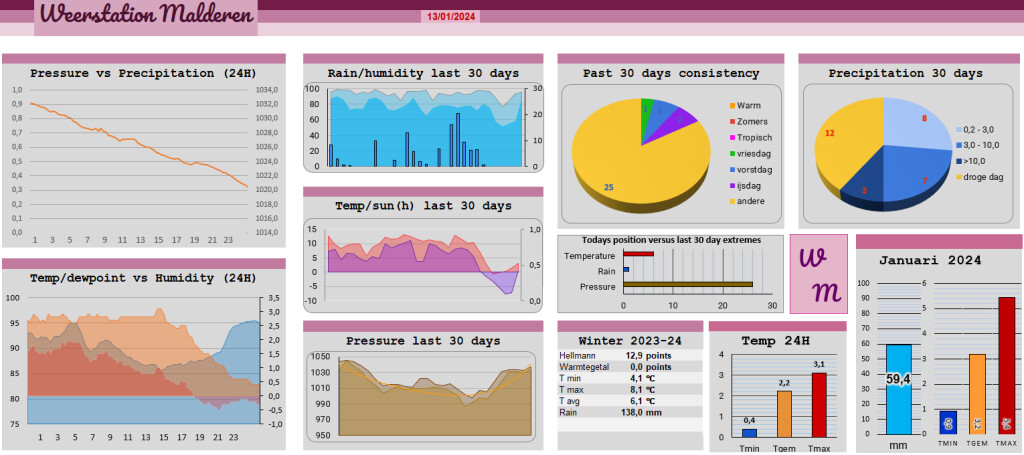Click the orange pressure line in 24H chart
Image resolution: width=1024 pixels, height=455 pixels.
139,144
